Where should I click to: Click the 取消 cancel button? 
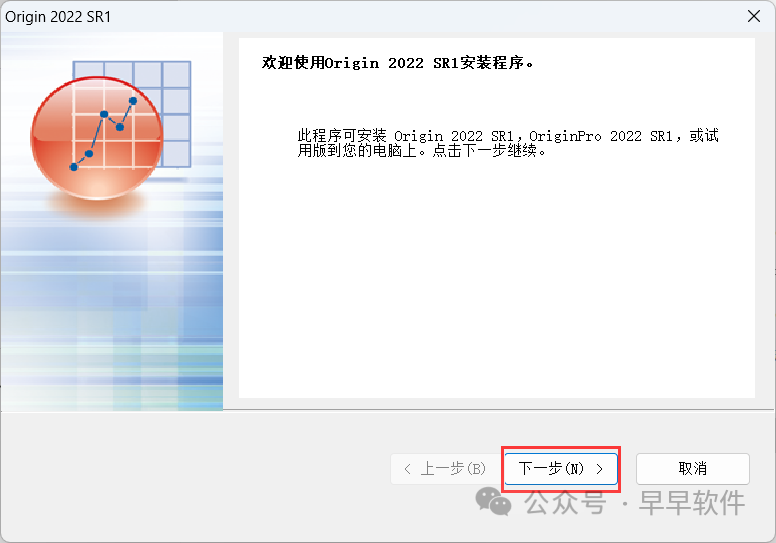pos(692,468)
